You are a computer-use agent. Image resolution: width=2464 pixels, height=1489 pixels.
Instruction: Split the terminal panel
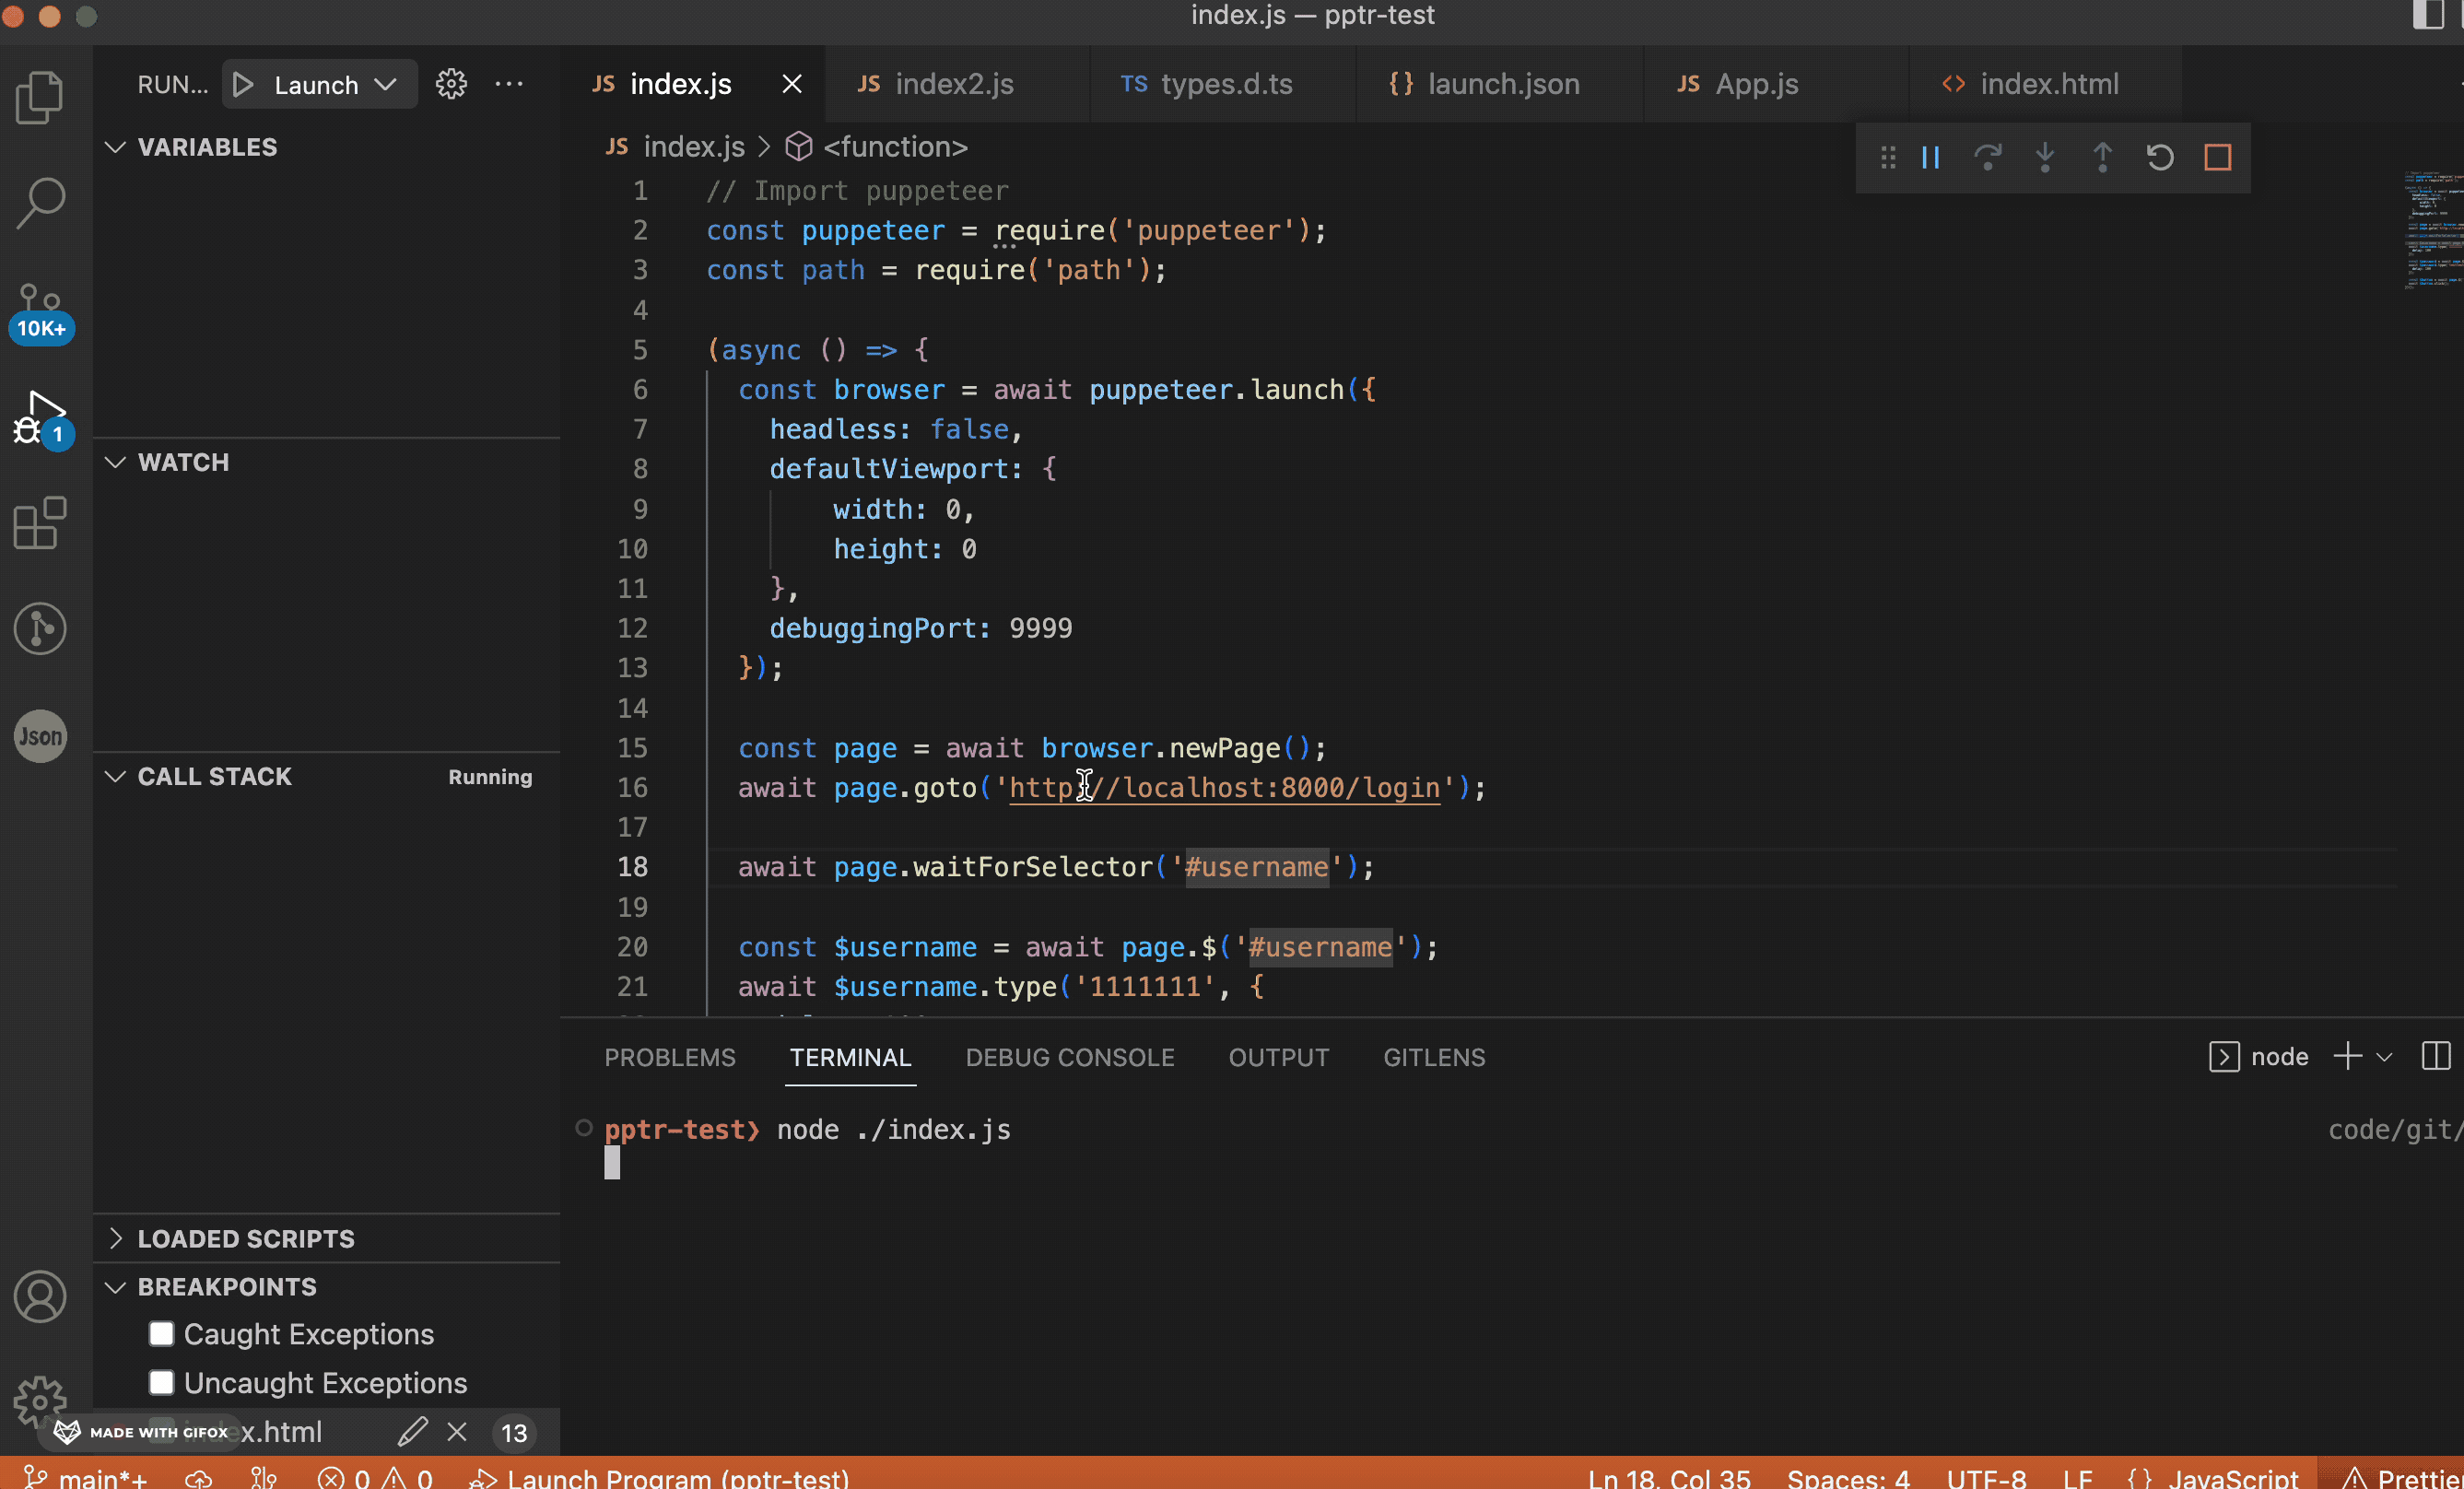2436,1056
